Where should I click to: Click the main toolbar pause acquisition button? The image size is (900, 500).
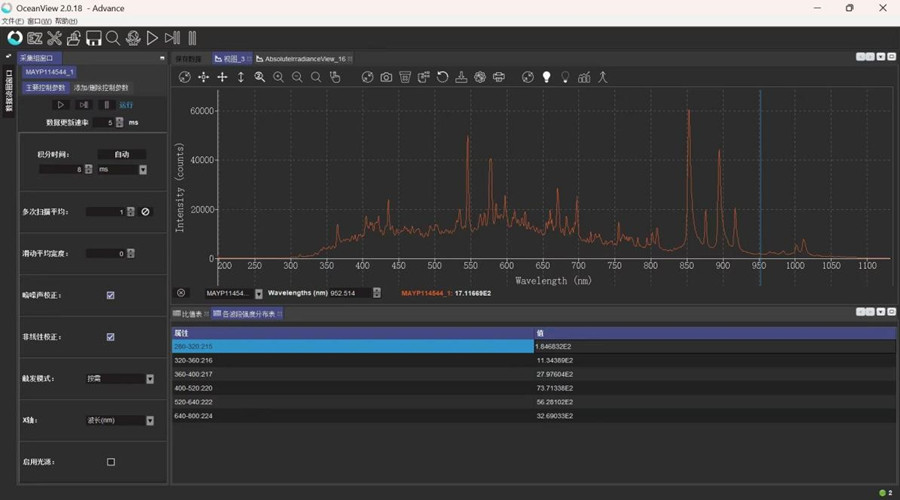tap(191, 38)
